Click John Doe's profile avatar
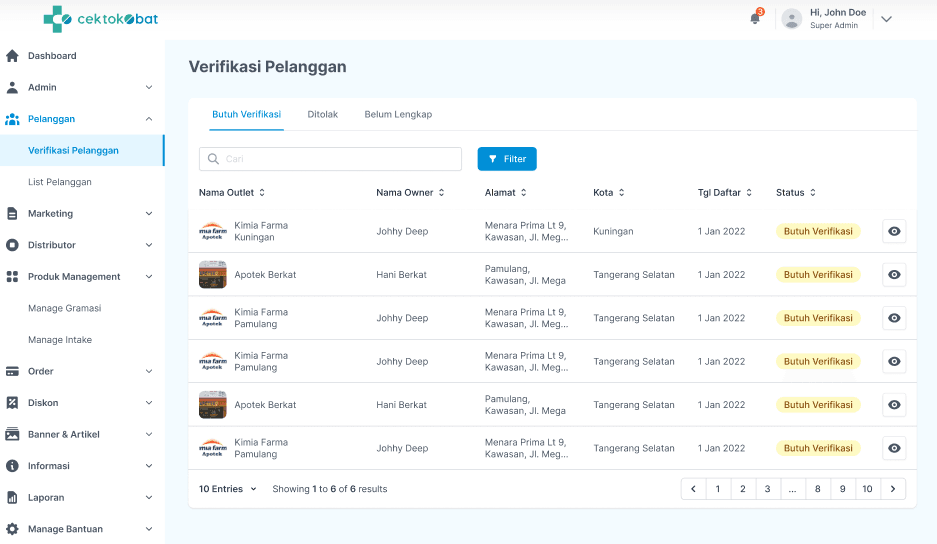The width and height of the screenshot is (937, 544). pyautogui.click(x=792, y=19)
